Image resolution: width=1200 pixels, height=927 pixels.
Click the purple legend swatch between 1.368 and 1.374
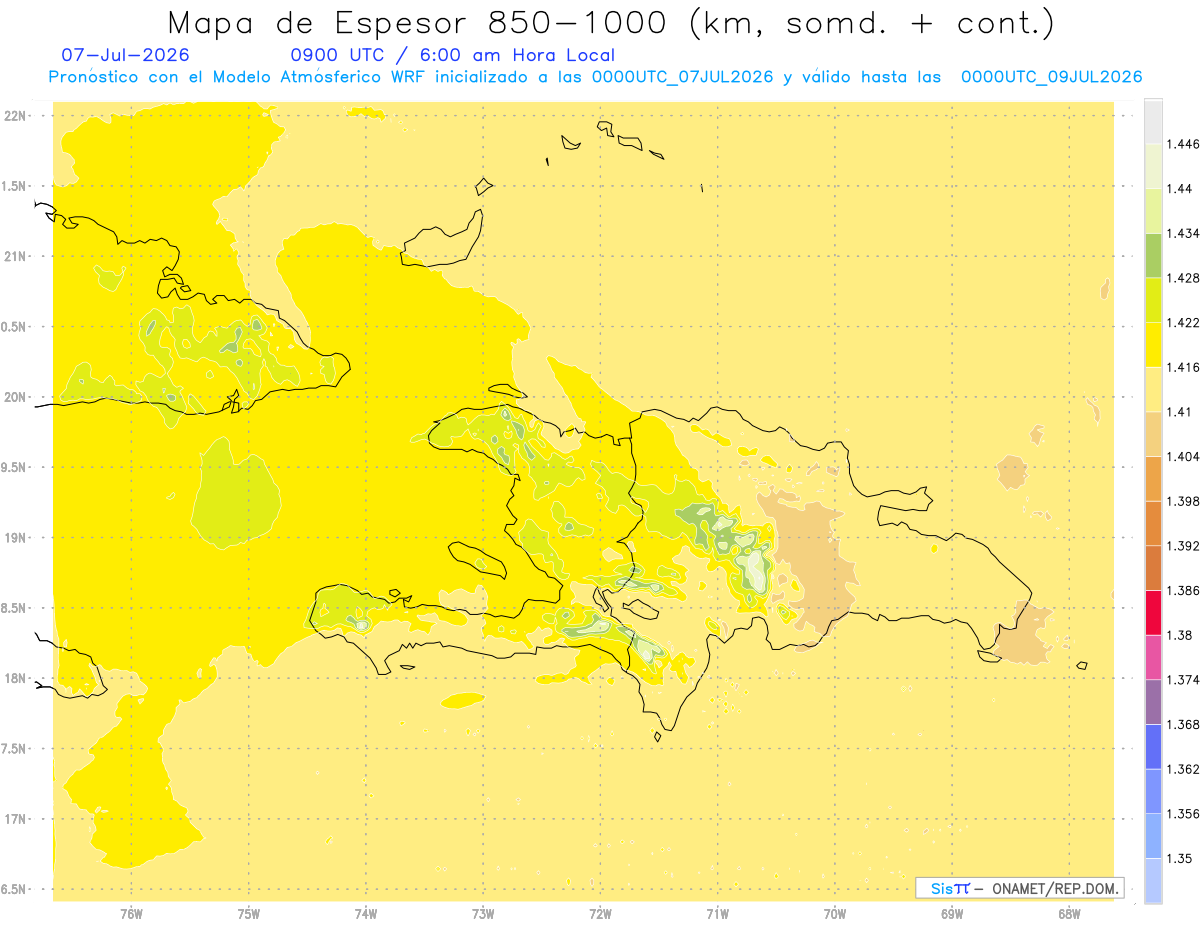pyautogui.click(x=1153, y=701)
